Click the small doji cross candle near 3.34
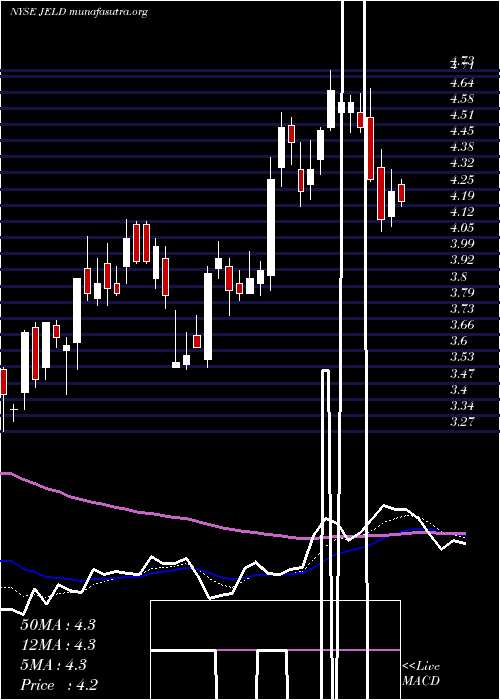Viewport: 500px width, 700px height. 14,412
